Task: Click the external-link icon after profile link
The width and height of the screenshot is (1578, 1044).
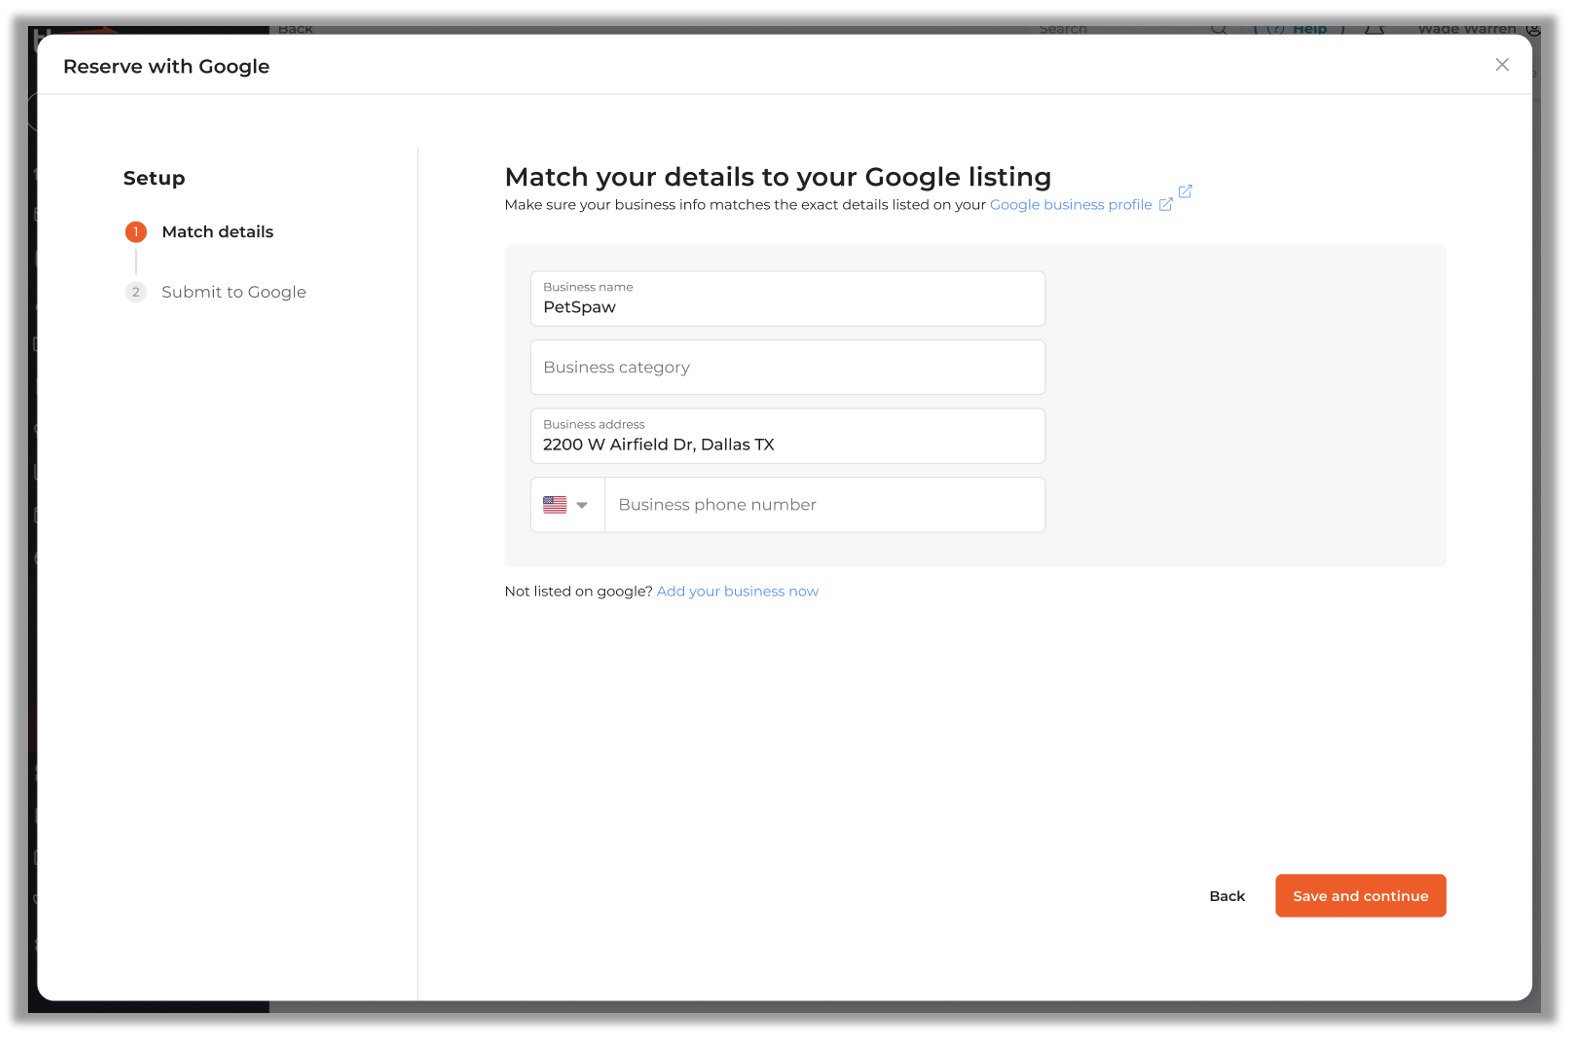Action: pyautogui.click(x=1165, y=204)
